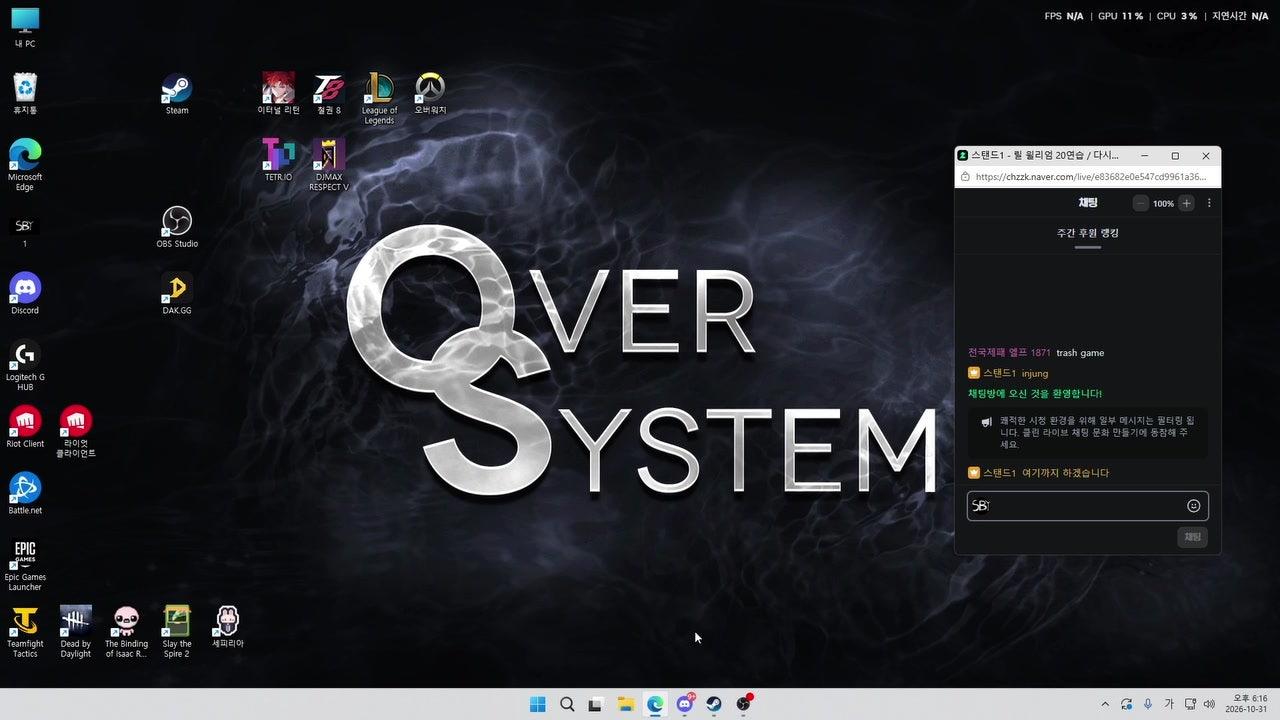Select the Riot Client desktop shortcut
The height and width of the screenshot is (720, 1280).
click(x=25, y=427)
